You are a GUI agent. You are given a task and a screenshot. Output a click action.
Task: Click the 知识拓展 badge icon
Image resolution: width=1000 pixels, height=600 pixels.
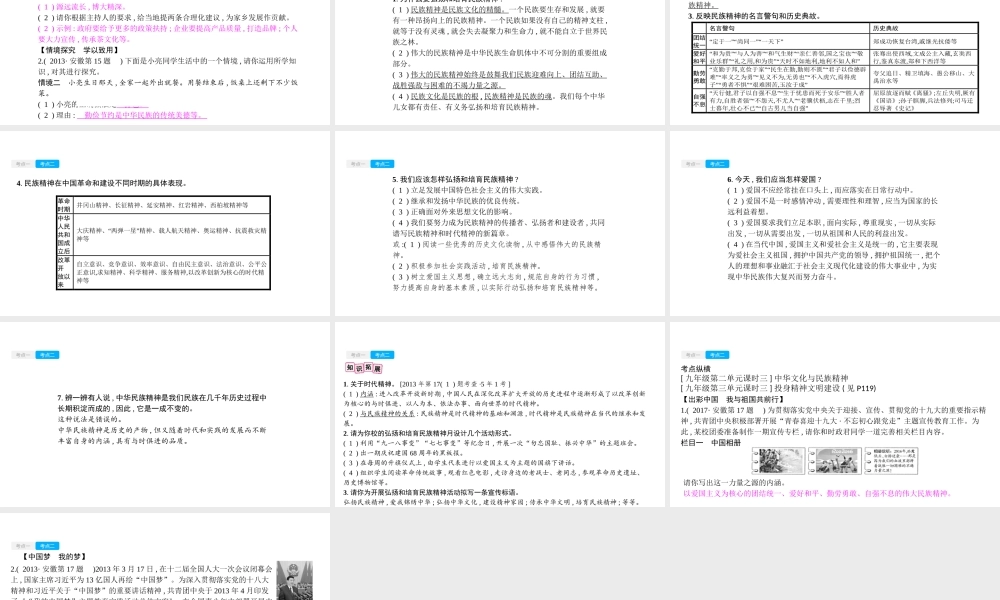(x=364, y=368)
